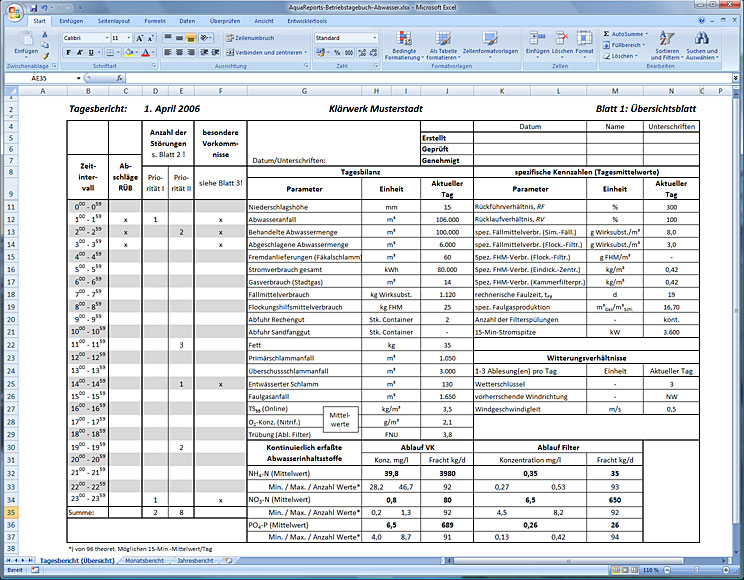Toggle macro recording icon next to Bereit
The width and height of the screenshot is (744, 580).
coord(35,570)
